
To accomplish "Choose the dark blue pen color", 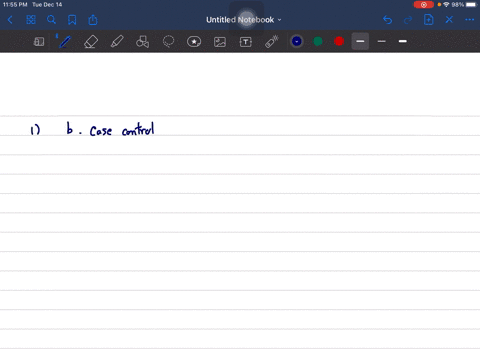I will [297, 41].
